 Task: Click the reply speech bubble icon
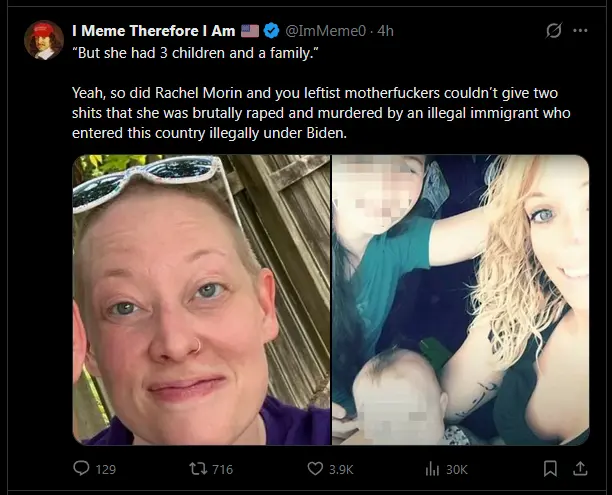82,468
